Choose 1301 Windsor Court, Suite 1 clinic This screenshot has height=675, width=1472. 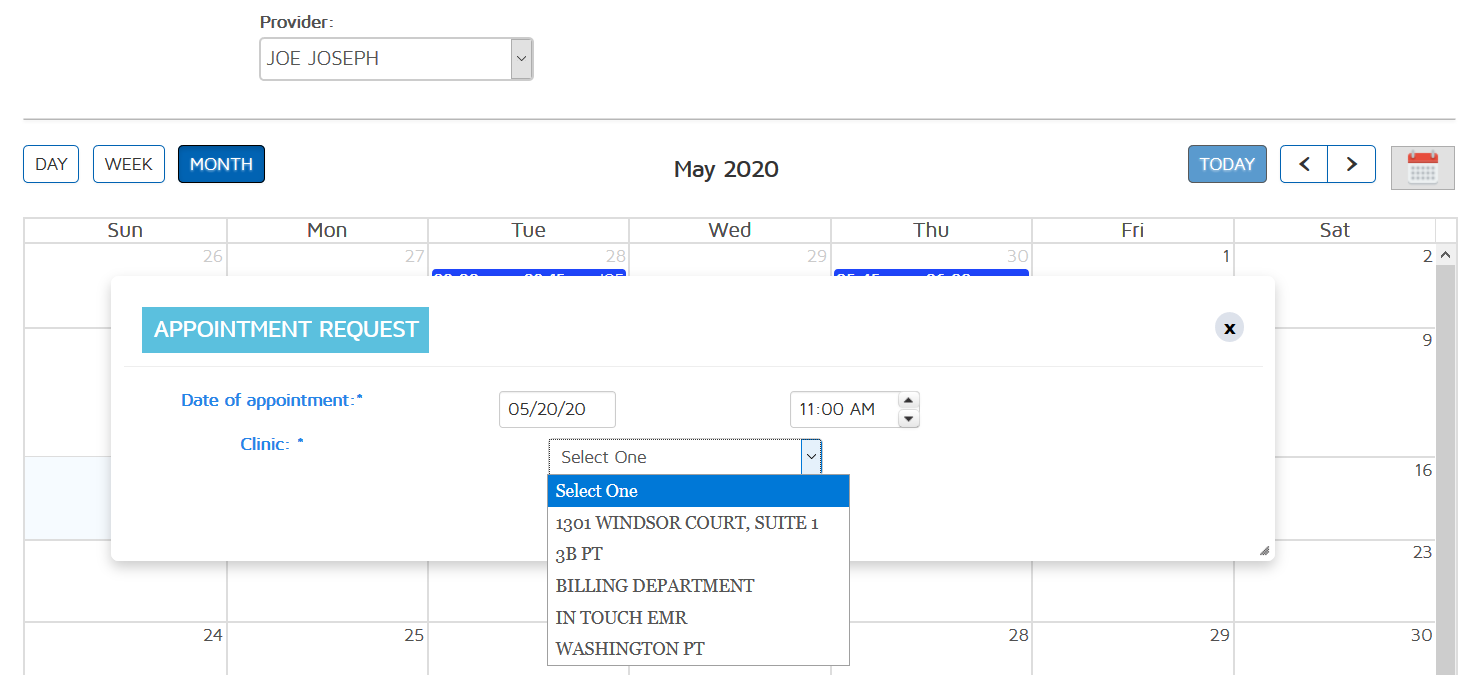point(687,523)
